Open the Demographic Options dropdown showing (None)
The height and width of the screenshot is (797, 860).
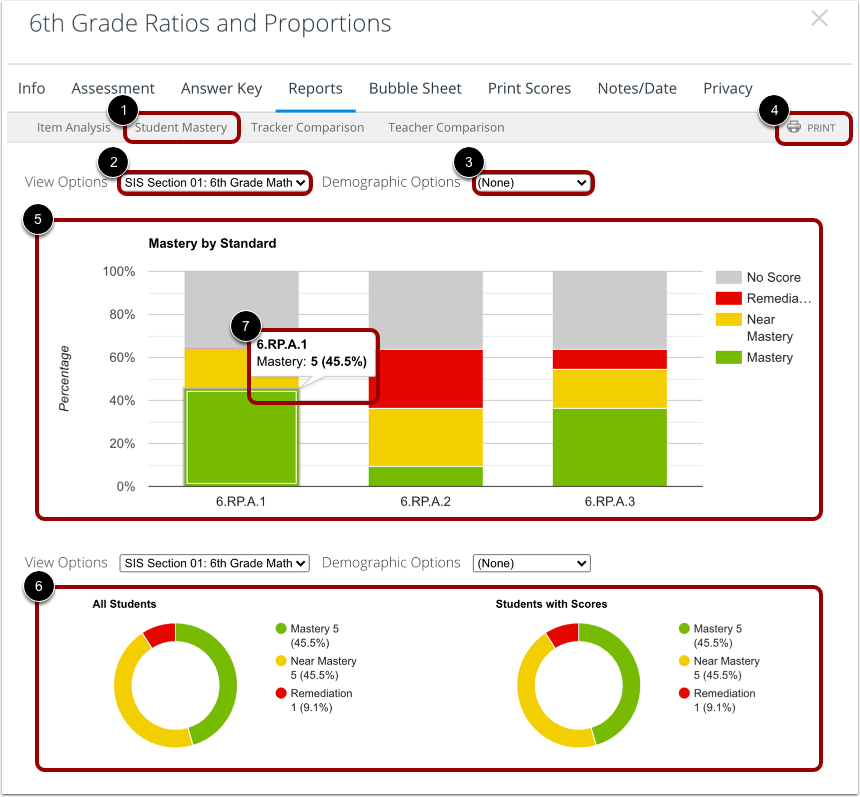click(533, 183)
